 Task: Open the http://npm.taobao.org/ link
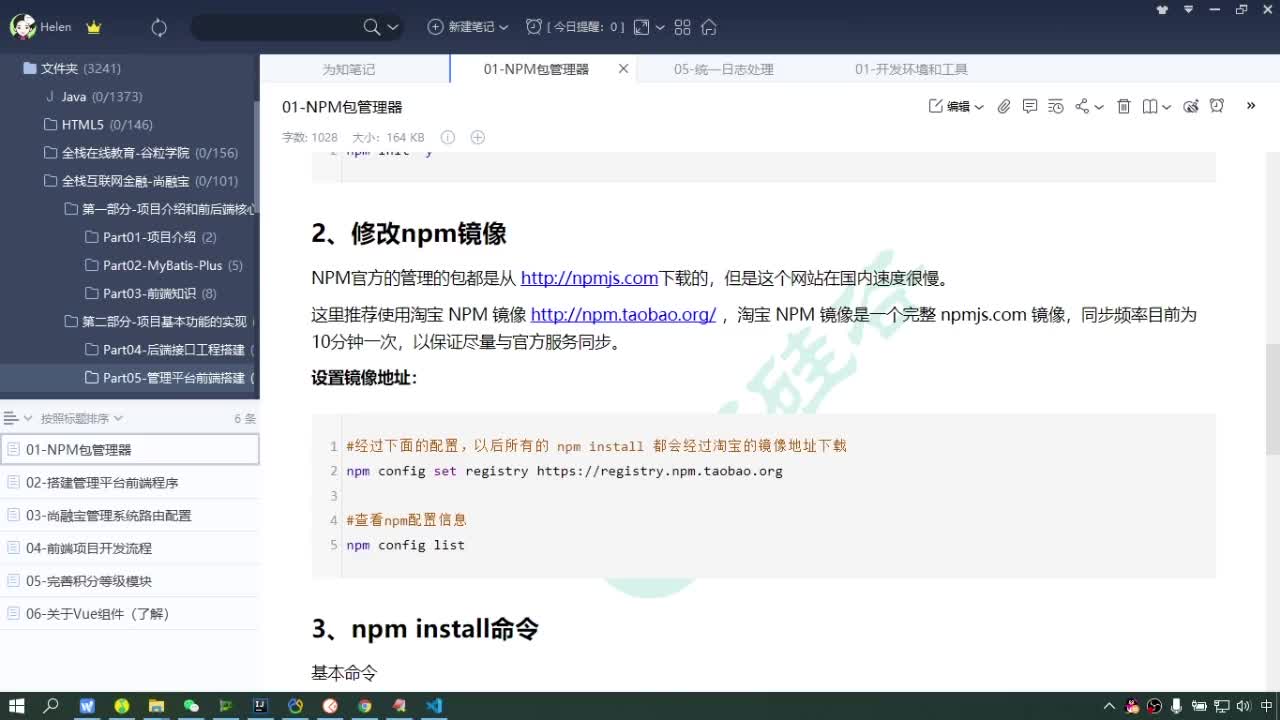[x=623, y=314]
